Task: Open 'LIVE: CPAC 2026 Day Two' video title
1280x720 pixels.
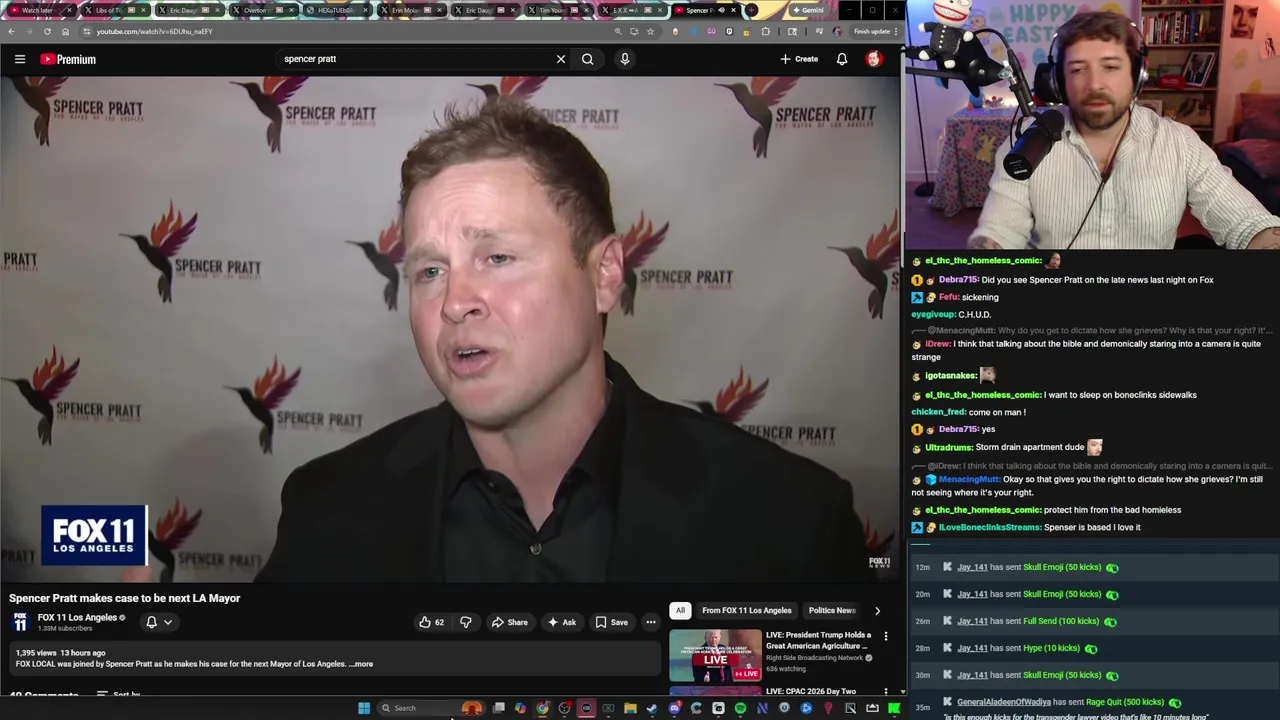Action: (811, 691)
